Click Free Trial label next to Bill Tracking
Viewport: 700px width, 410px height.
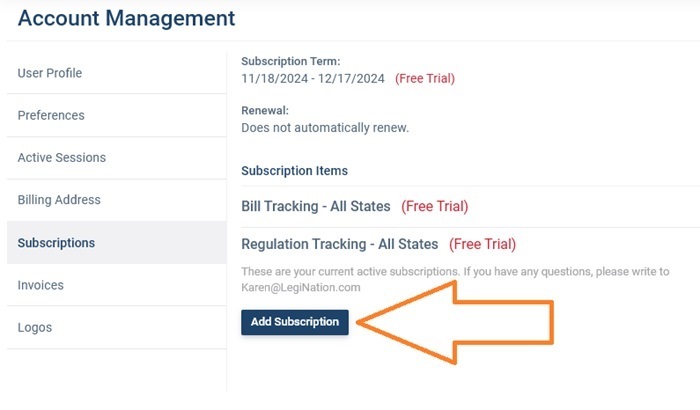(x=435, y=207)
